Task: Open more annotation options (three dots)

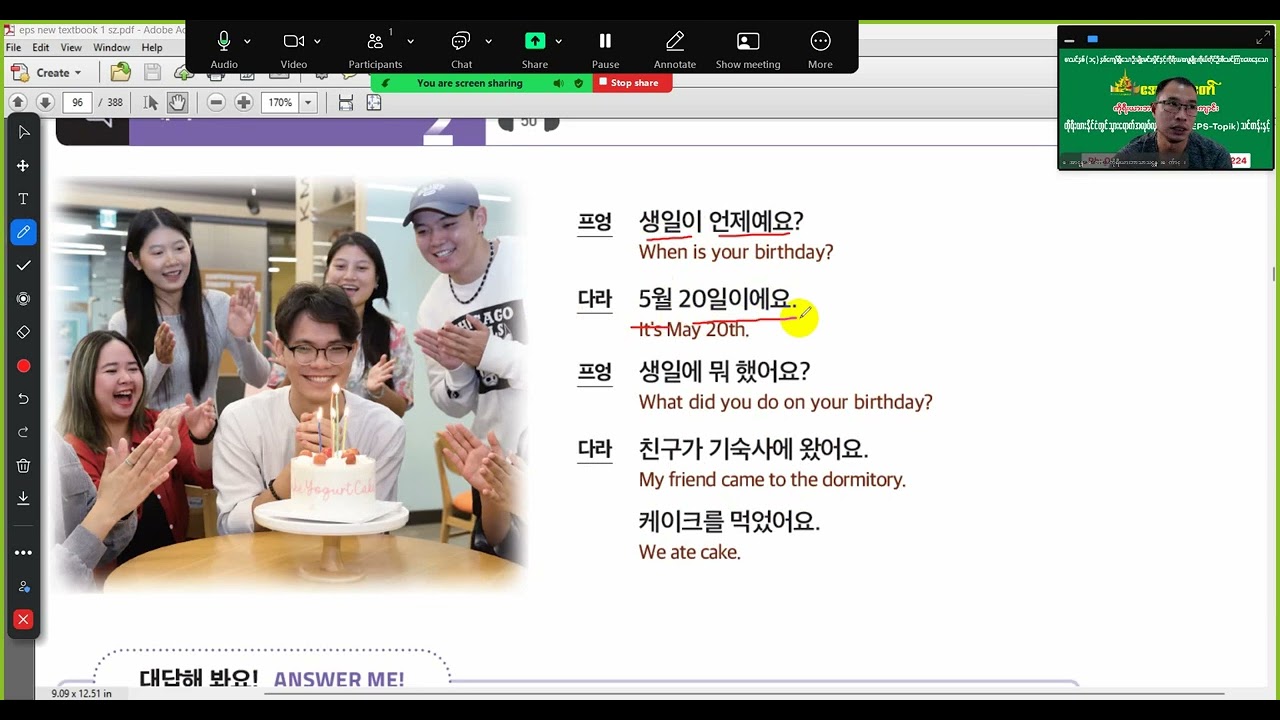Action: click(24, 553)
